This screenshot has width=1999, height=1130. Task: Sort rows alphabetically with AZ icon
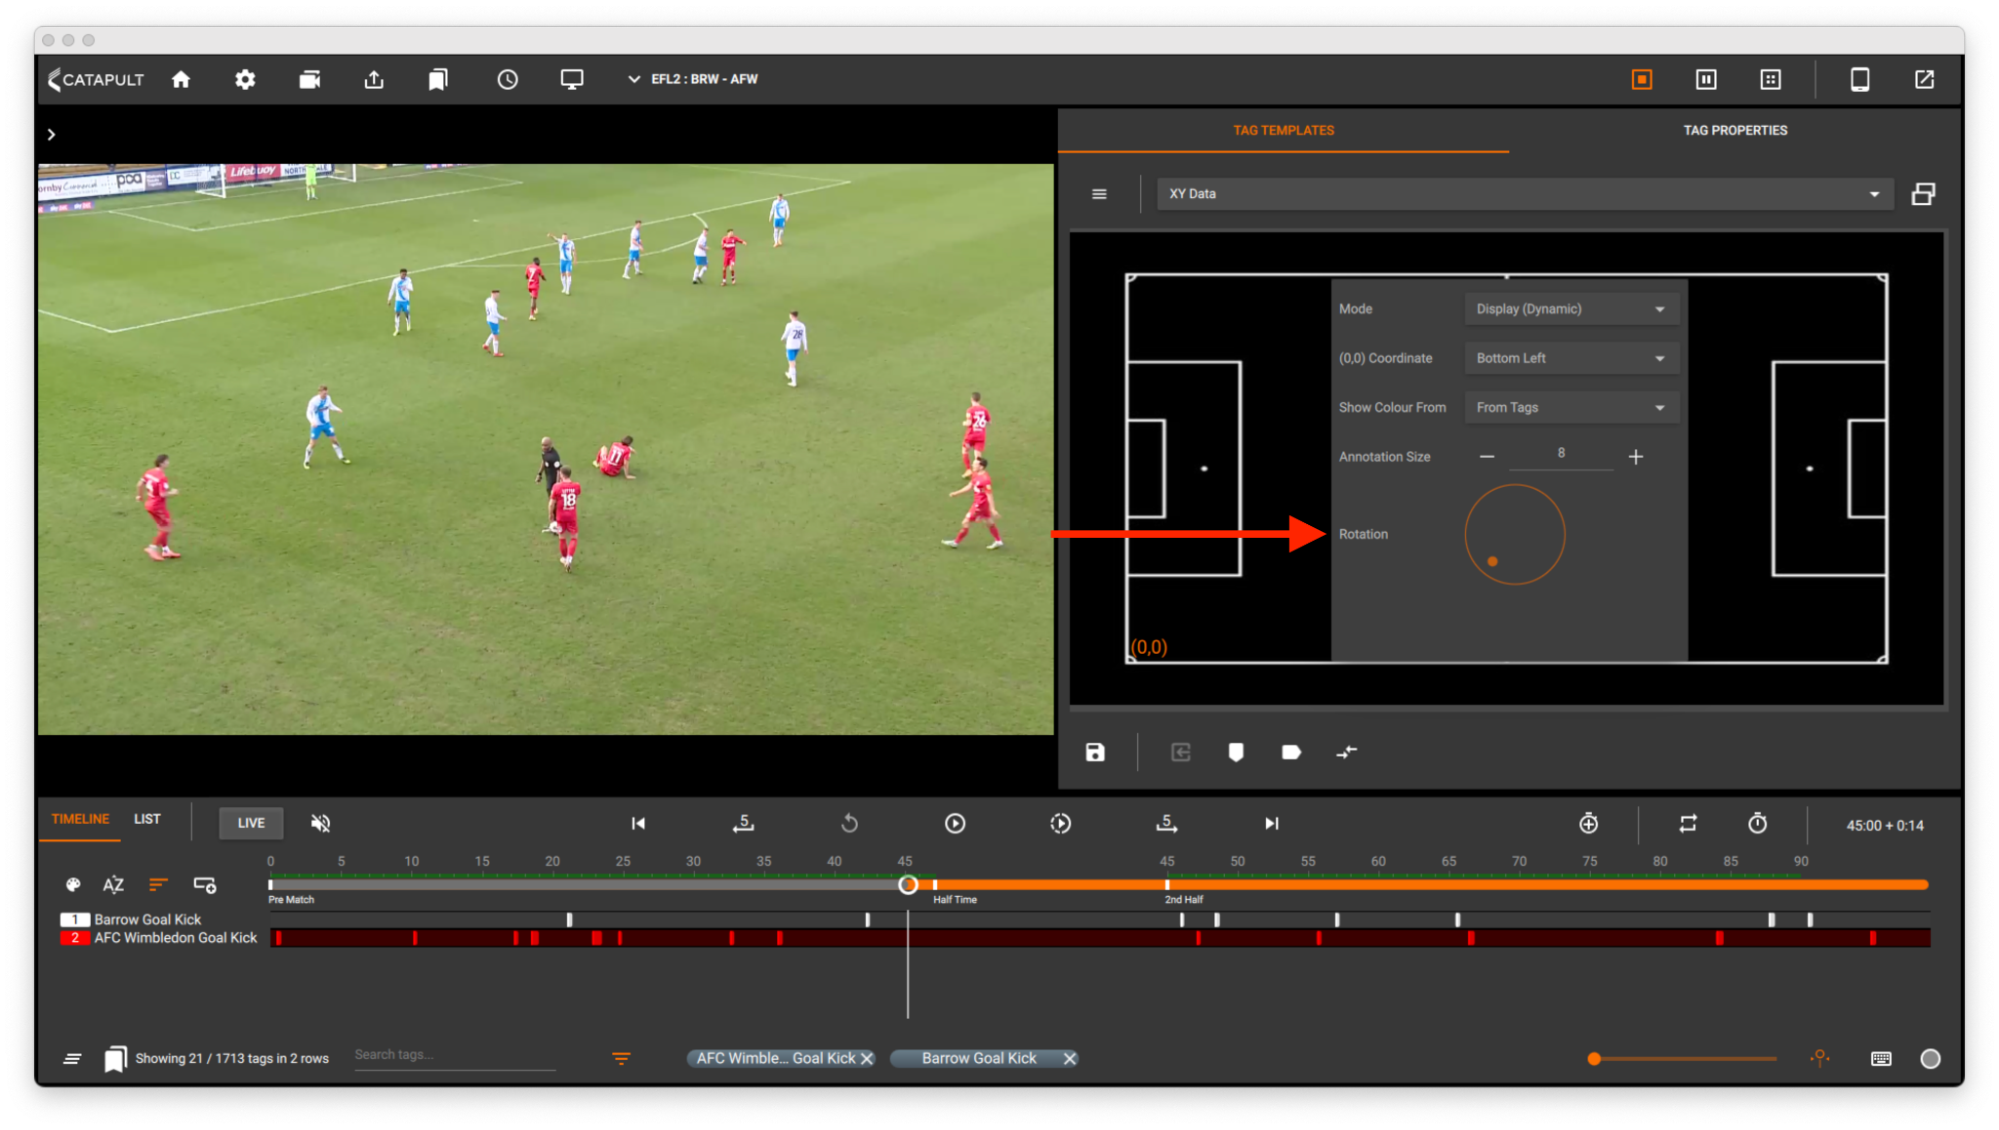113,885
